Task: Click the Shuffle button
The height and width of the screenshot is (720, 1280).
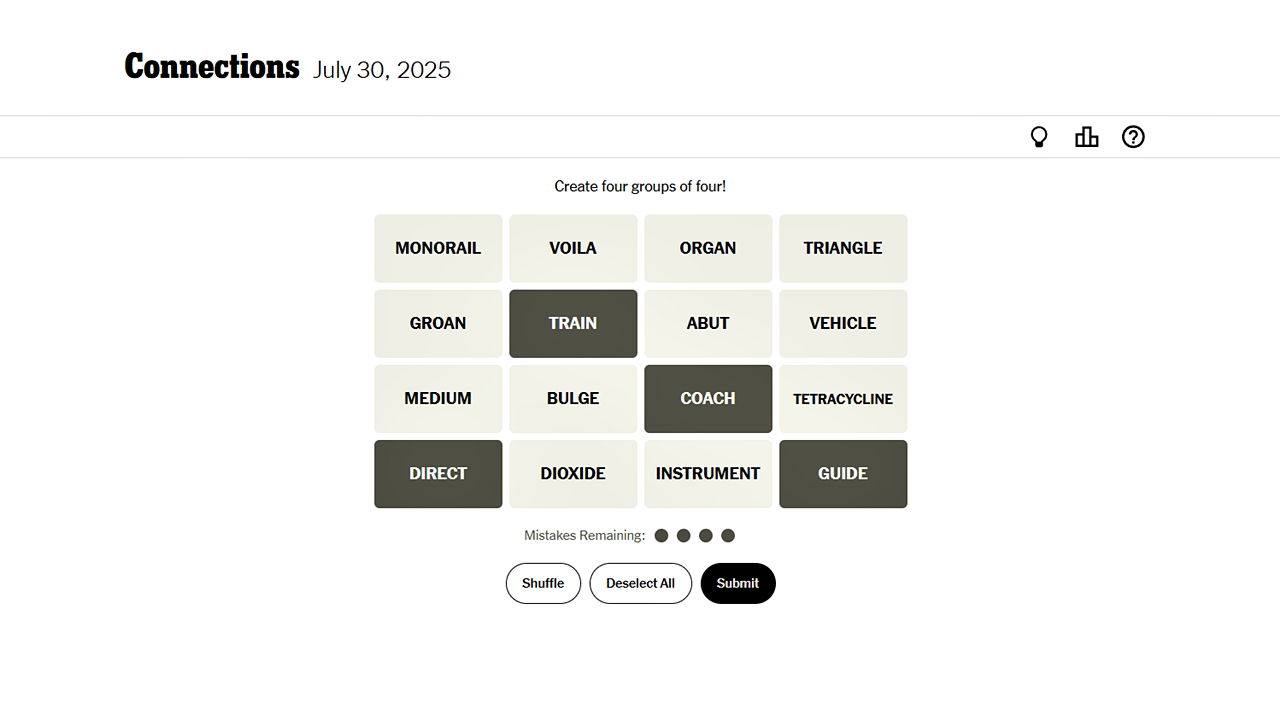Action: 543,583
